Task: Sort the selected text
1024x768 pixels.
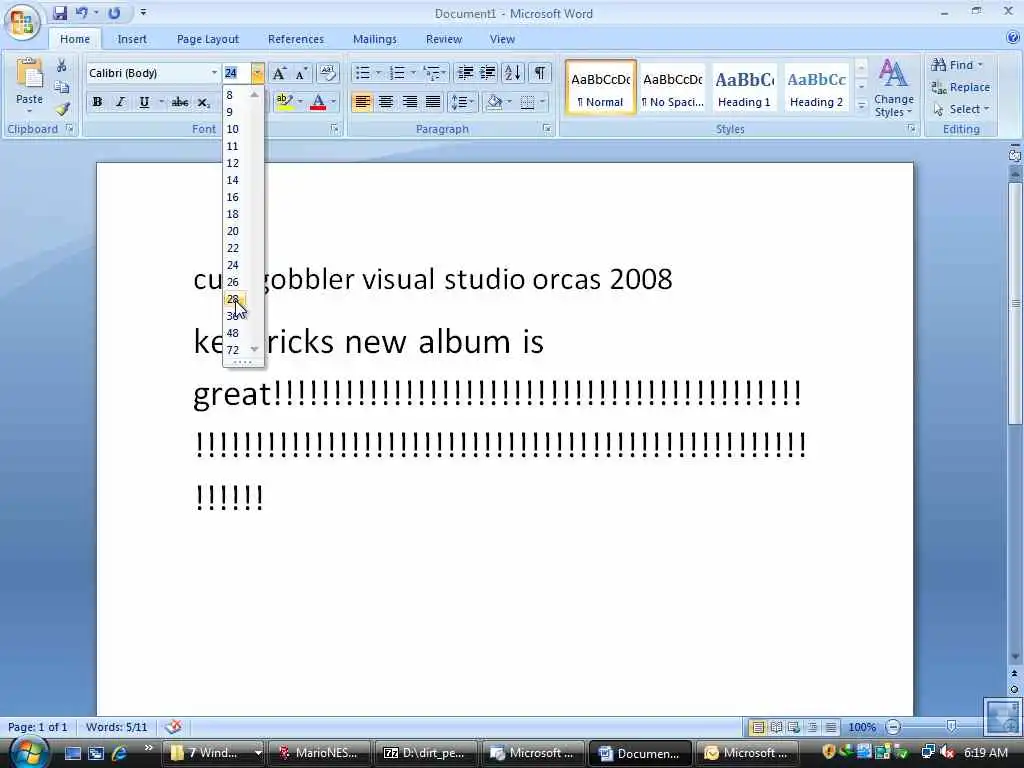Action: pyautogui.click(x=513, y=72)
